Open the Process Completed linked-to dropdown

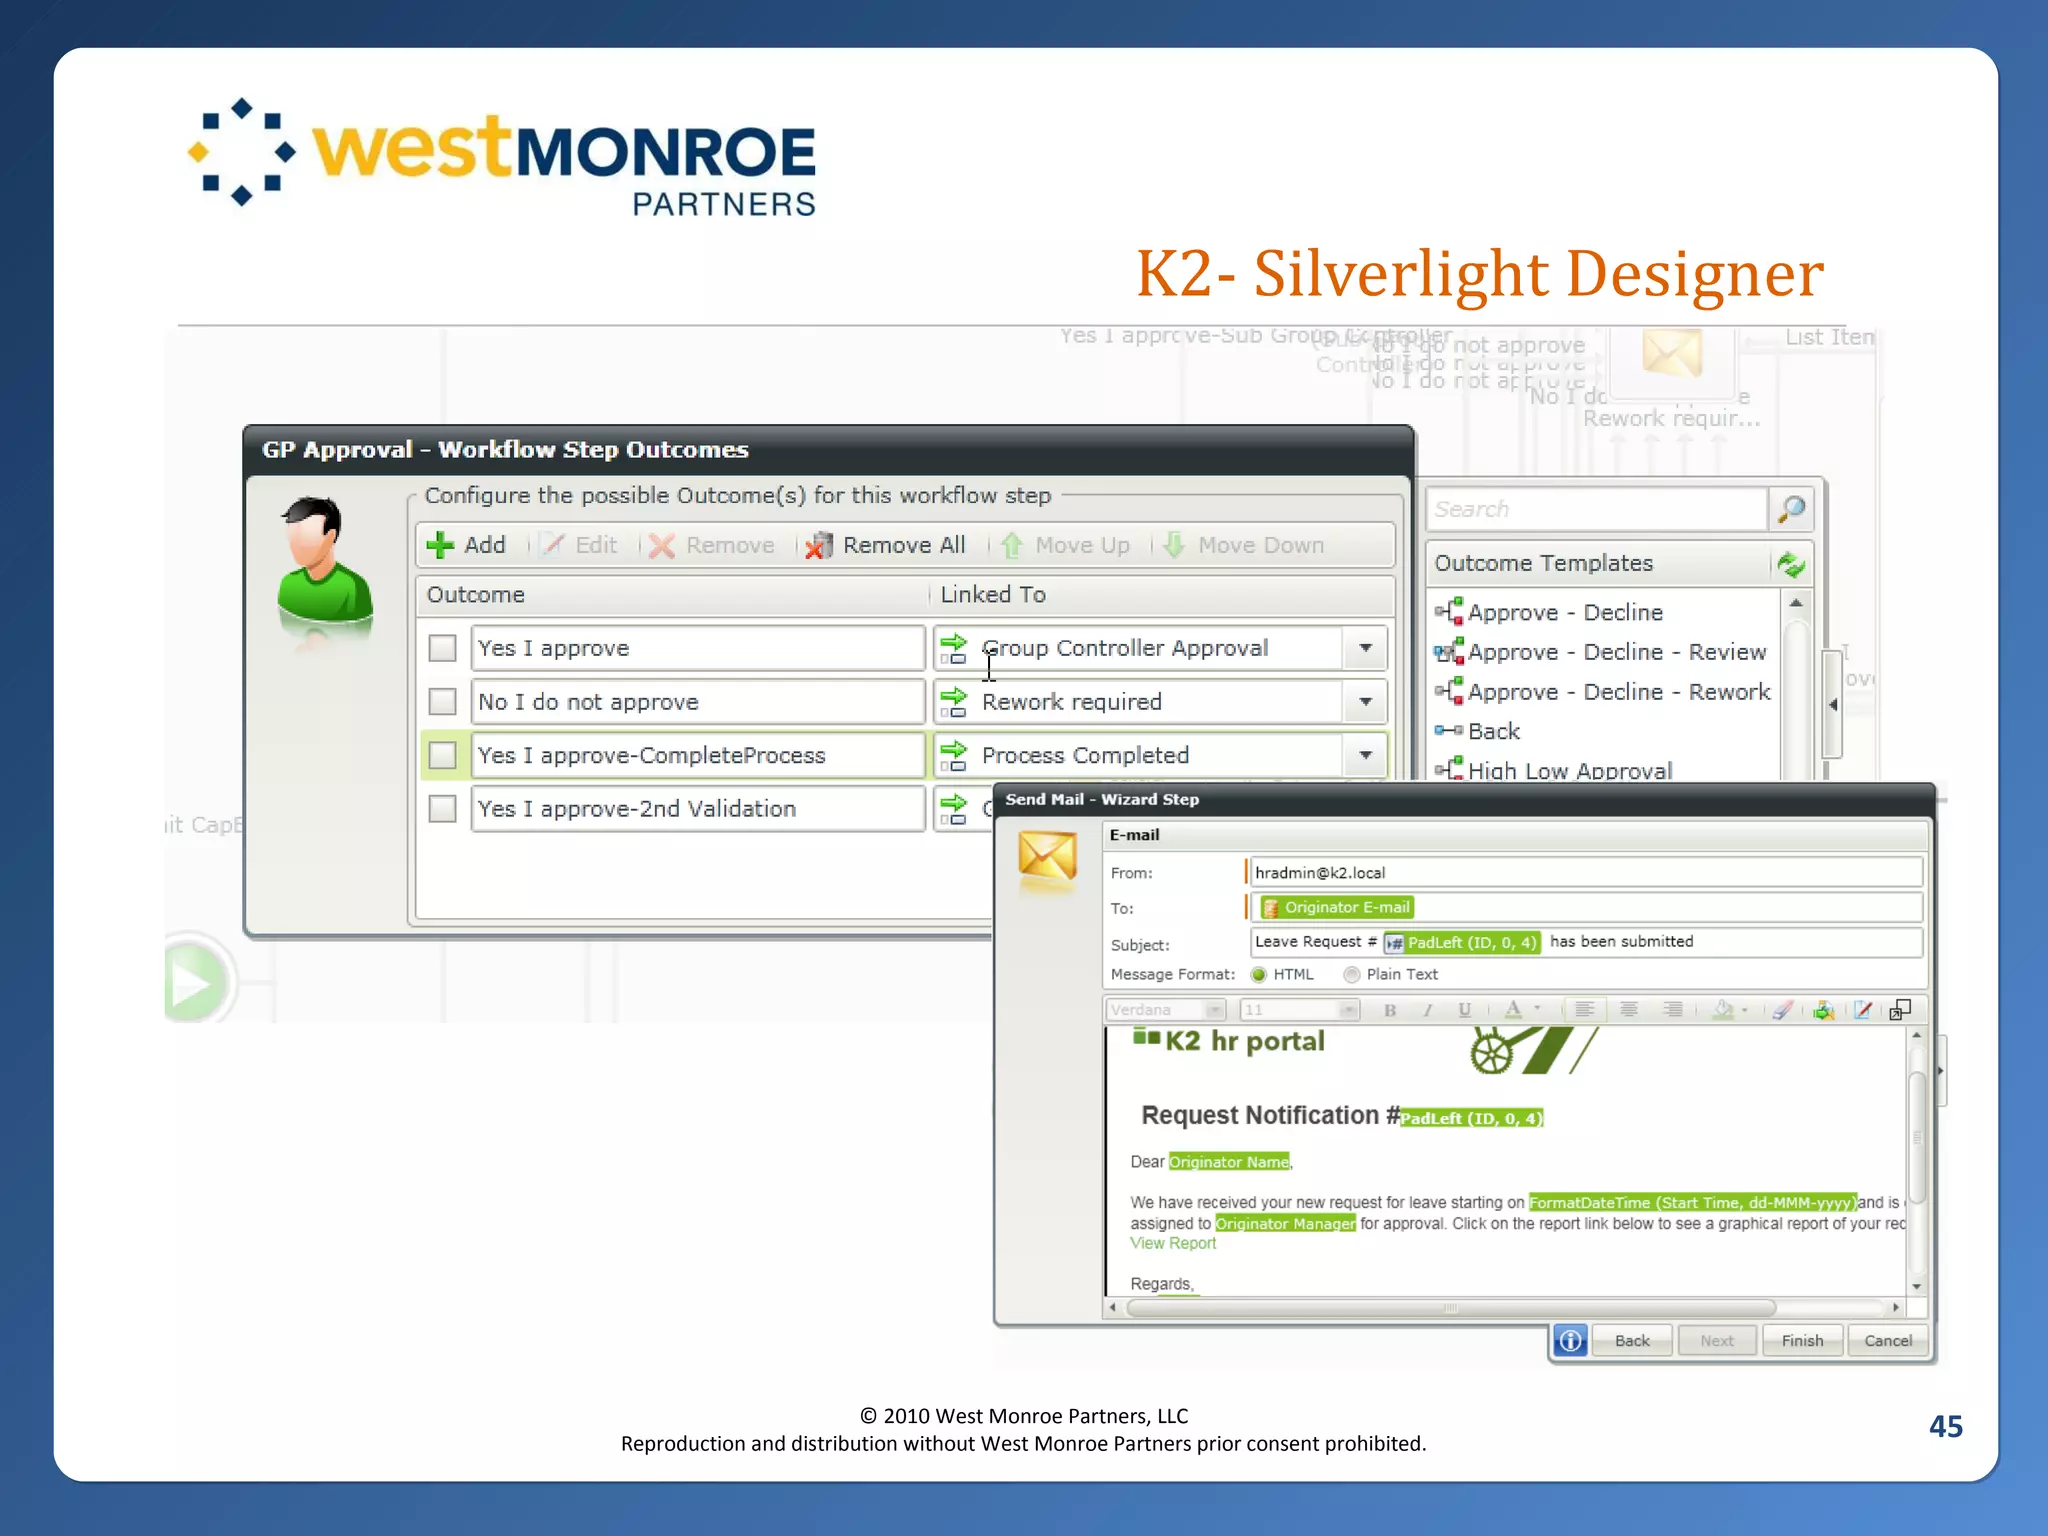(x=1365, y=755)
